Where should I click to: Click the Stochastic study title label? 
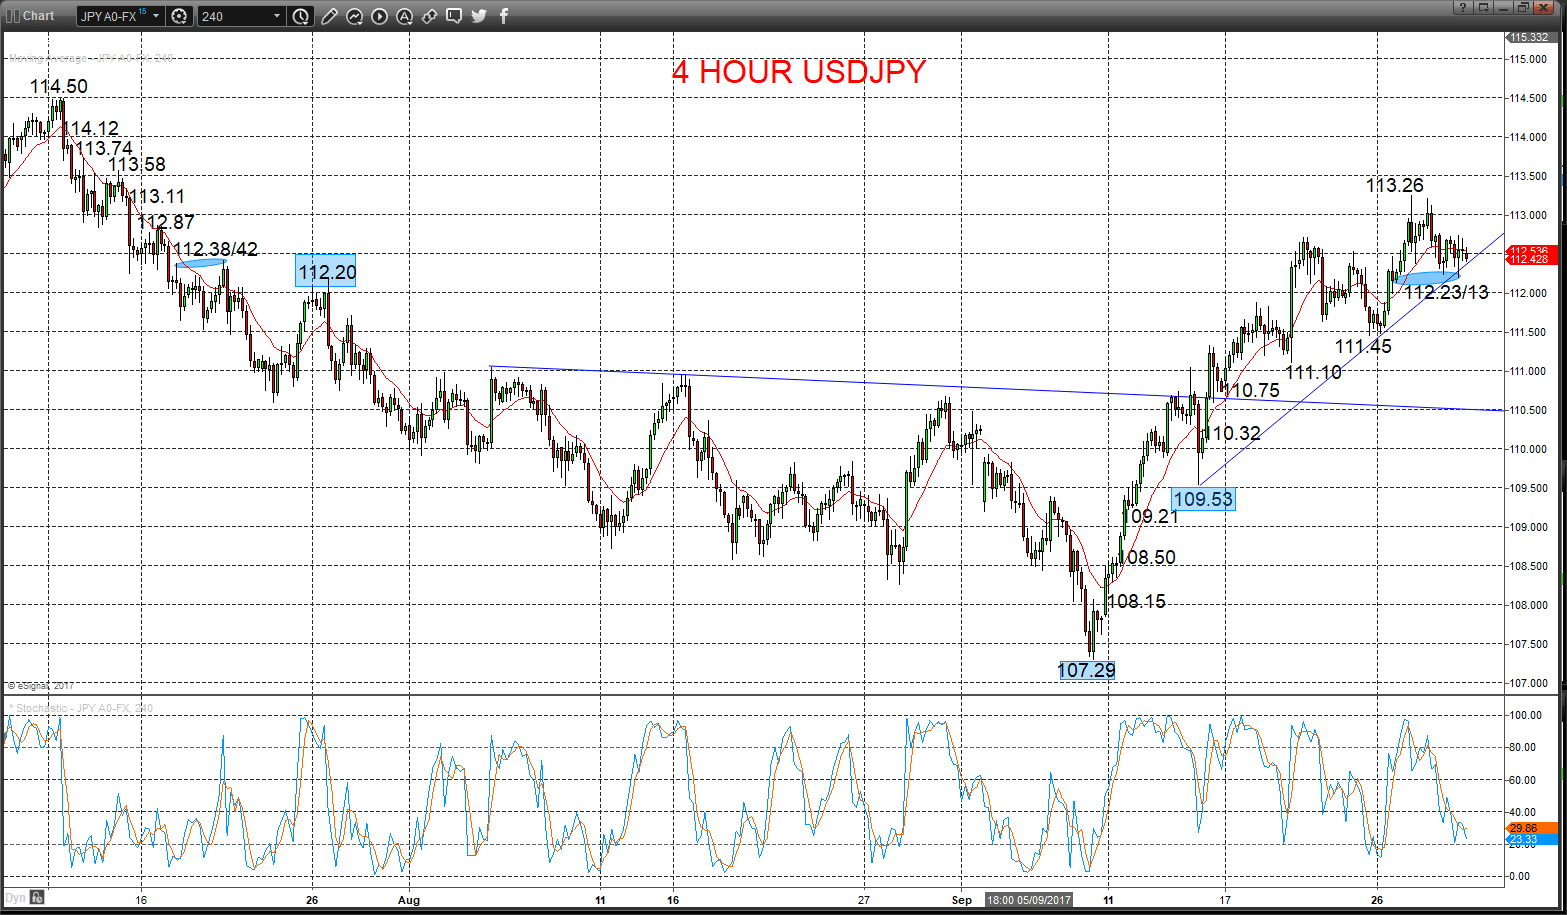click(82, 708)
